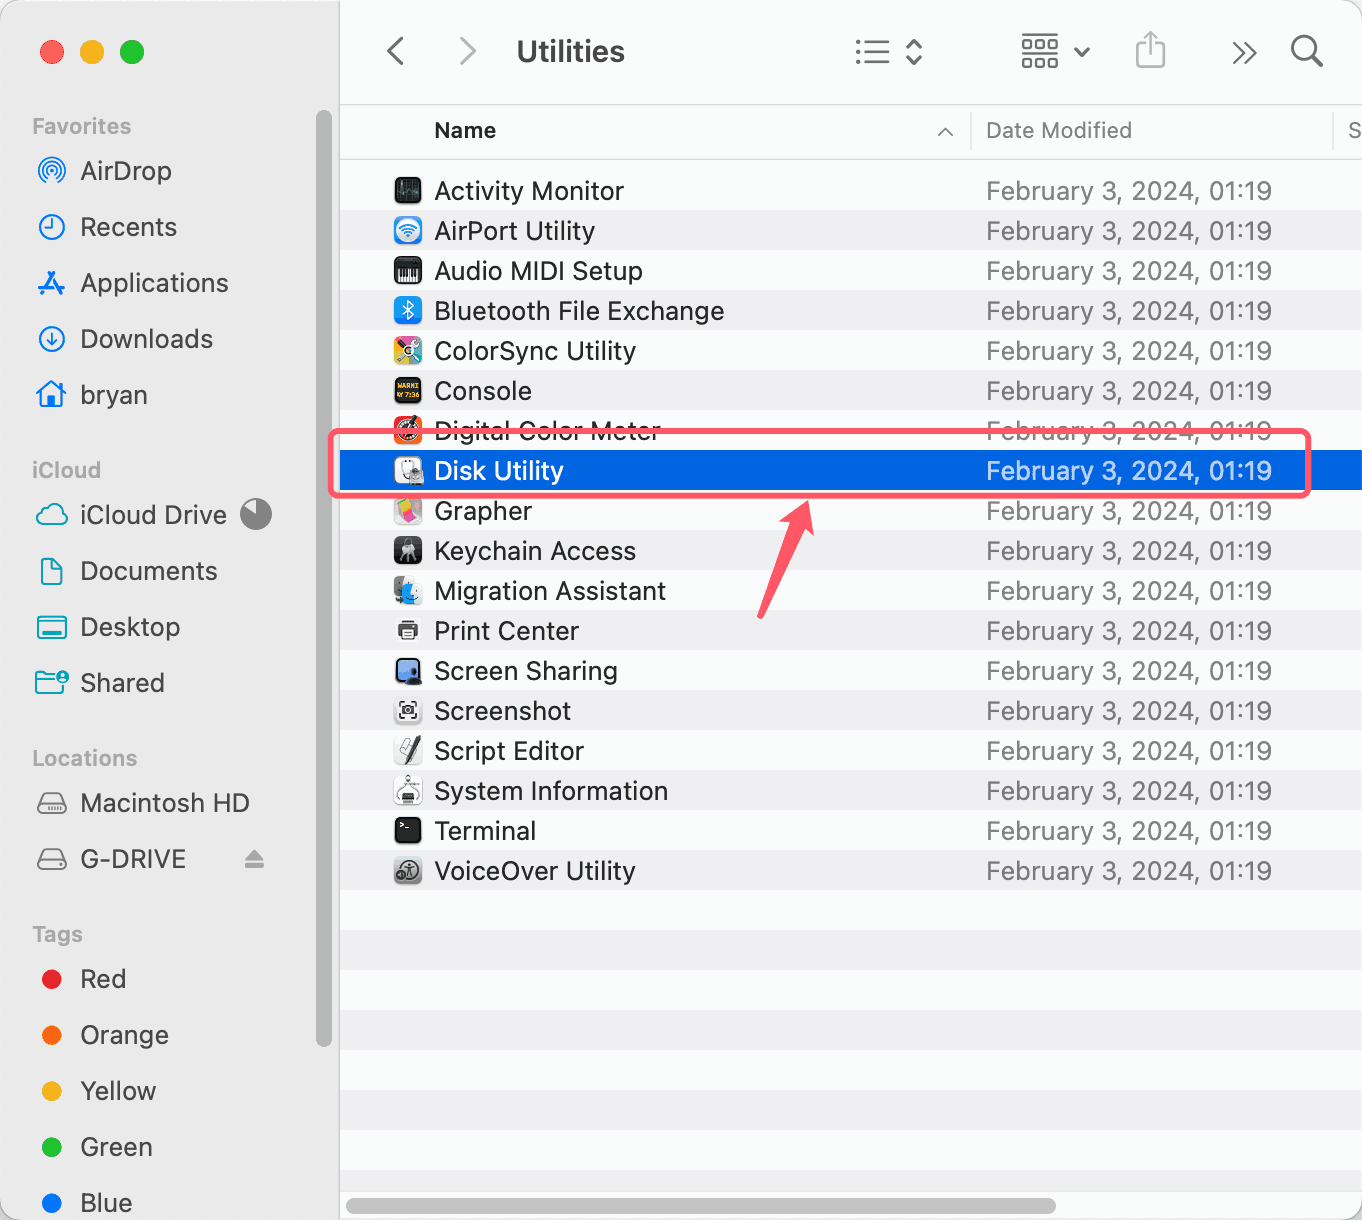Open Finder search via the magnifier icon

pos(1306,51)
